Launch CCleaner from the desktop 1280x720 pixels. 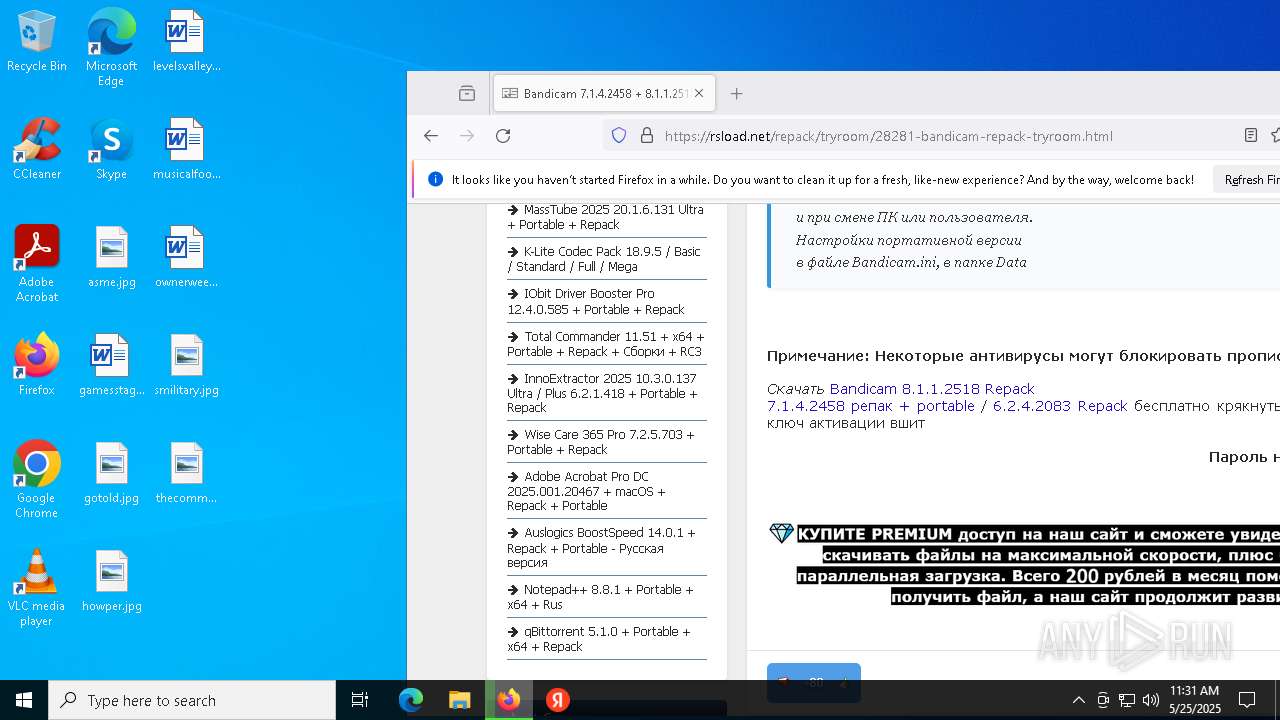coord(37,150)
